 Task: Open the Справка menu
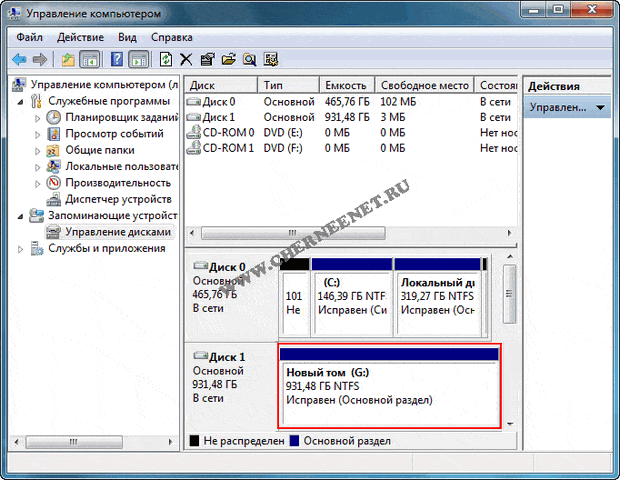point(172,37)
